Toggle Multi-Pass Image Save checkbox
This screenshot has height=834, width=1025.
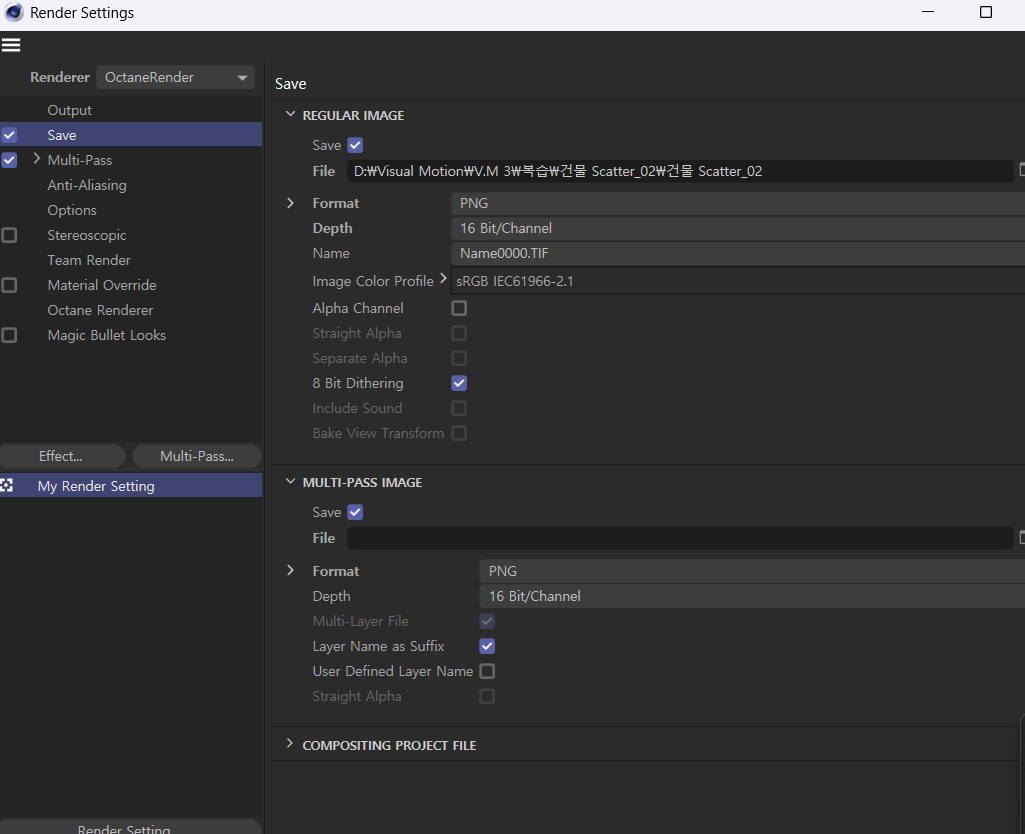click(355, 512)
